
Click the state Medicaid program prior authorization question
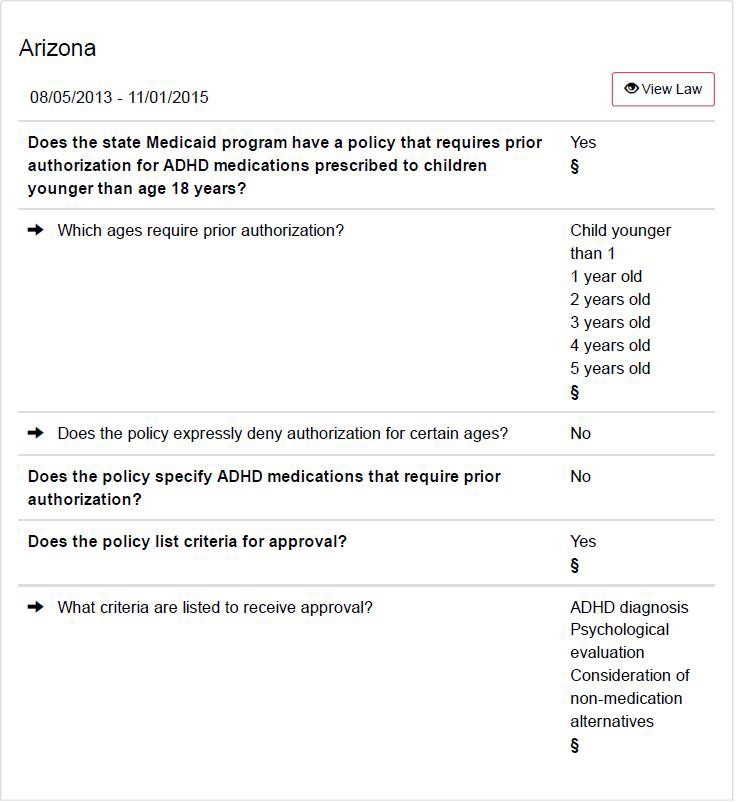point(285,165)
